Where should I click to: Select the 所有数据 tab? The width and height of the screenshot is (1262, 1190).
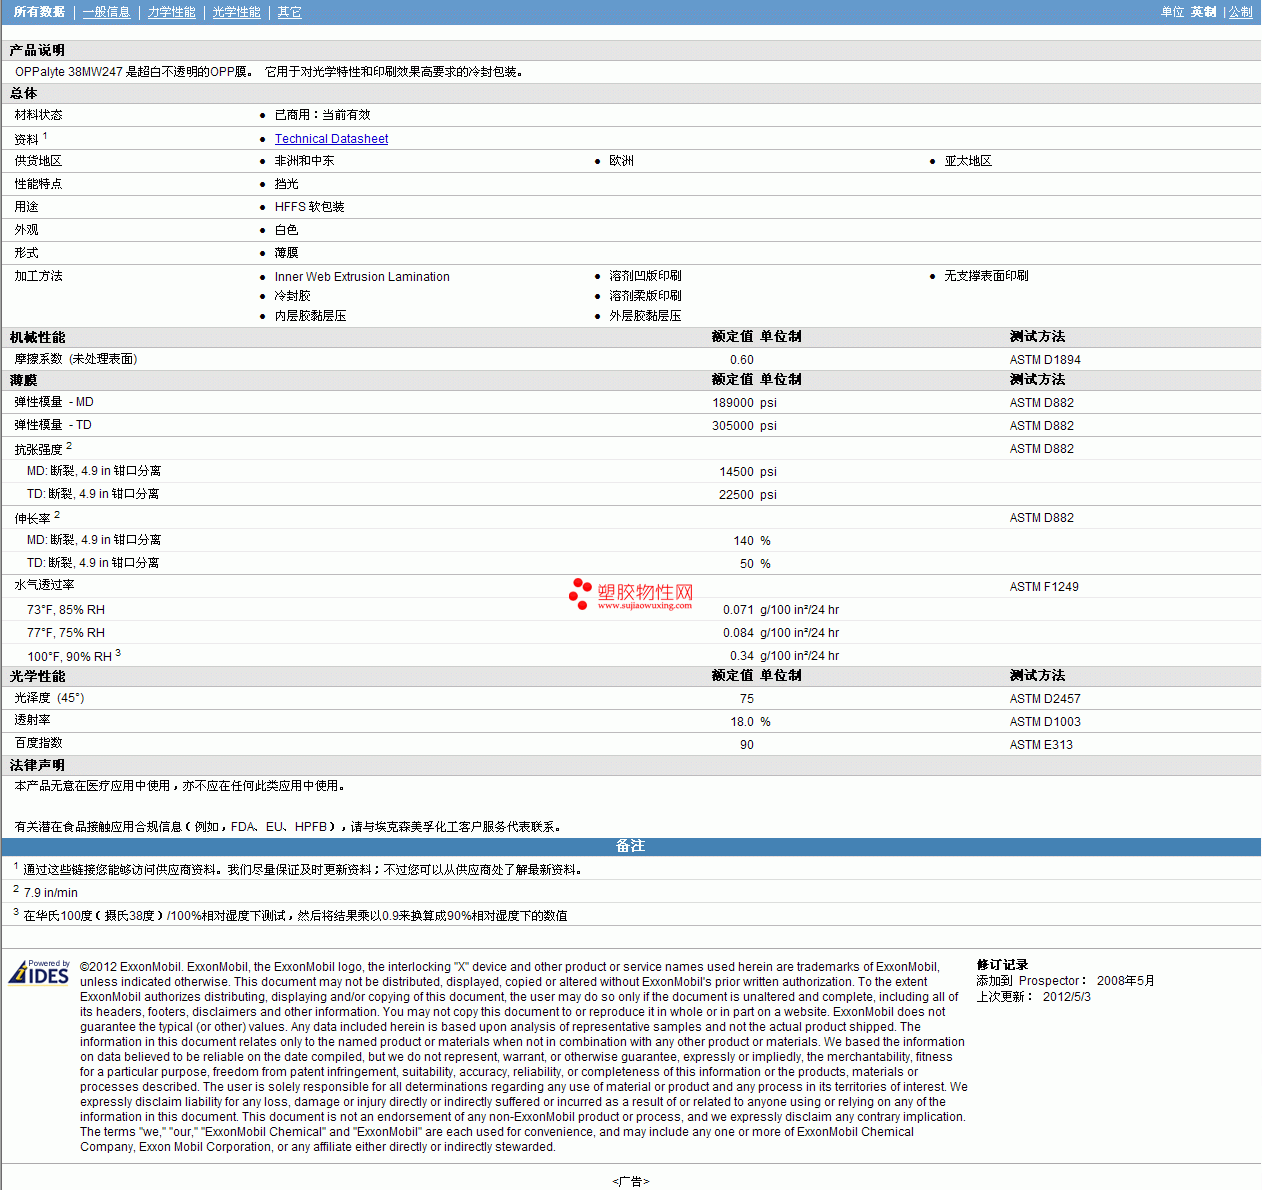point(39,12)
